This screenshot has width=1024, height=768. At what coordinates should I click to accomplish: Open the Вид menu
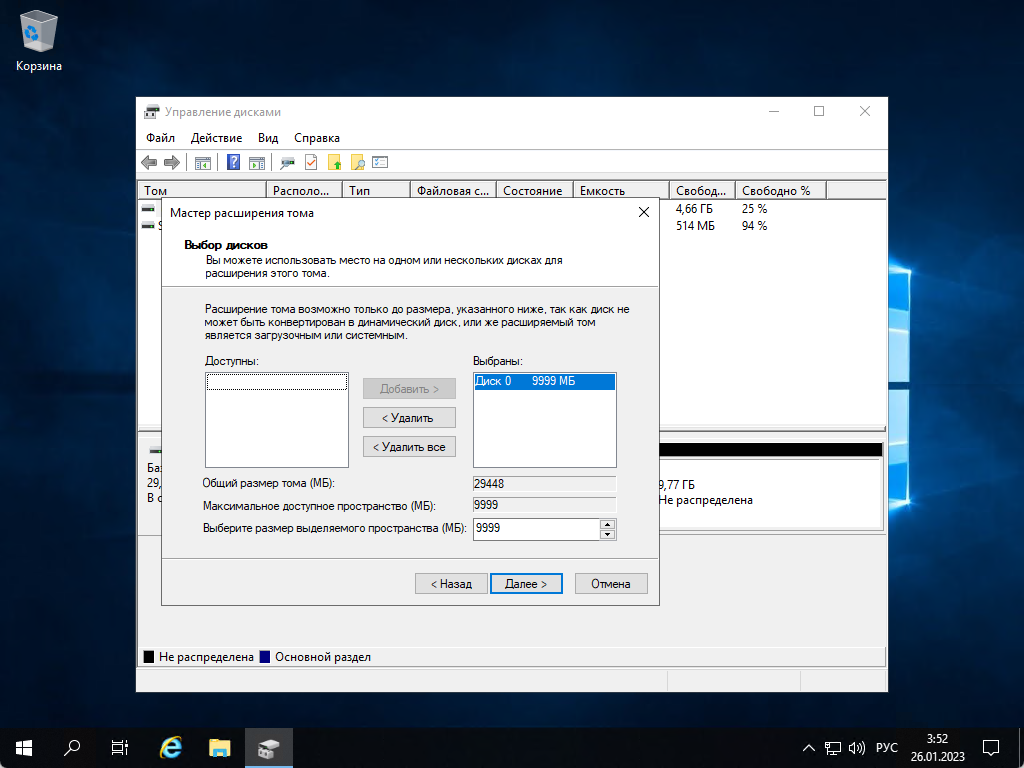267,137
